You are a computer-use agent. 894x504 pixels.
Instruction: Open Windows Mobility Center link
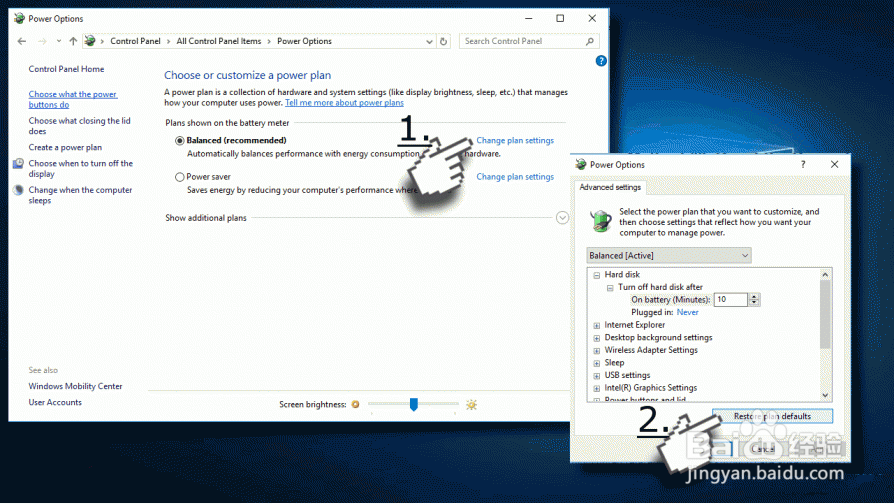point(75,386)
